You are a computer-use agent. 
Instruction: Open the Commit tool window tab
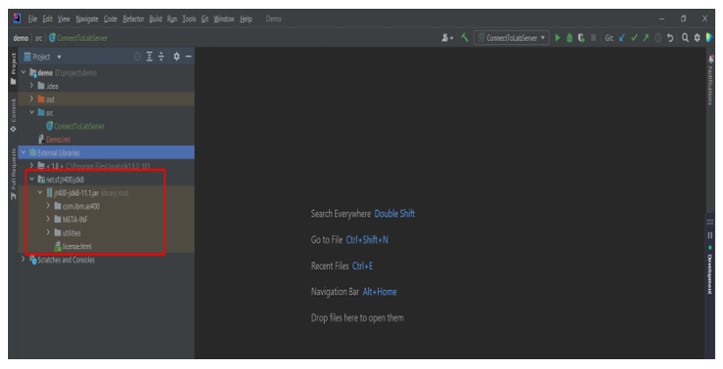tap(13, 115)
